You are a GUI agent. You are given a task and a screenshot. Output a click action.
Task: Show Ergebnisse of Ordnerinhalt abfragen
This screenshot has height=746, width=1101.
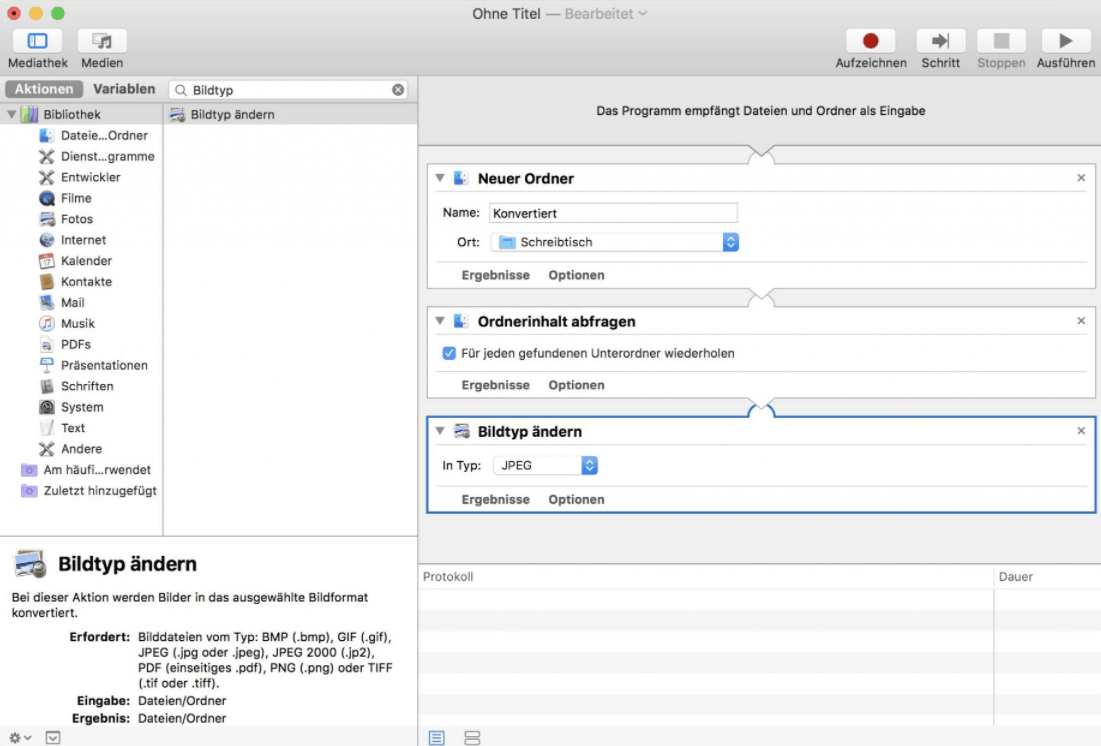pos(496,385)
